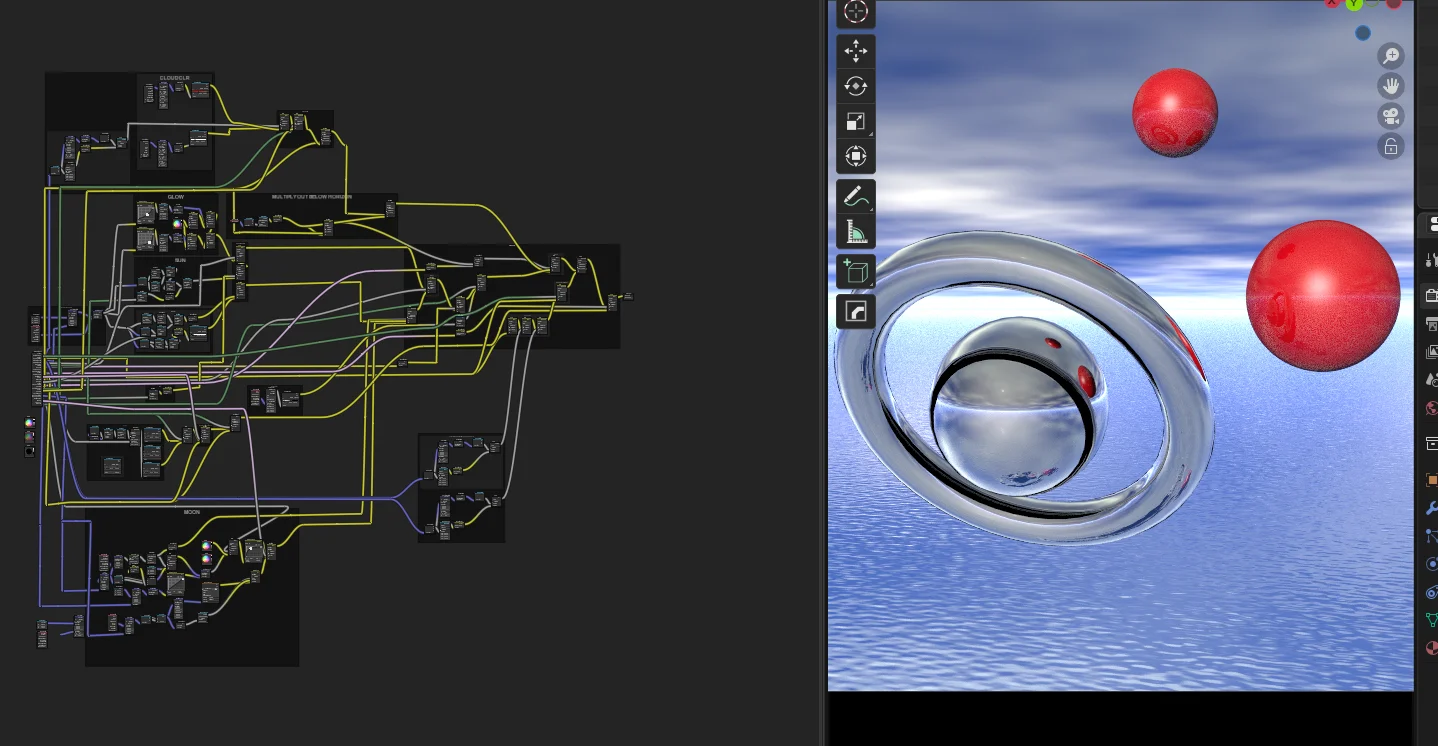Viewport: 1438px width, 746px height.
Task: Toggle camera view using the camera gizmo
Action: pos(1391,116)
